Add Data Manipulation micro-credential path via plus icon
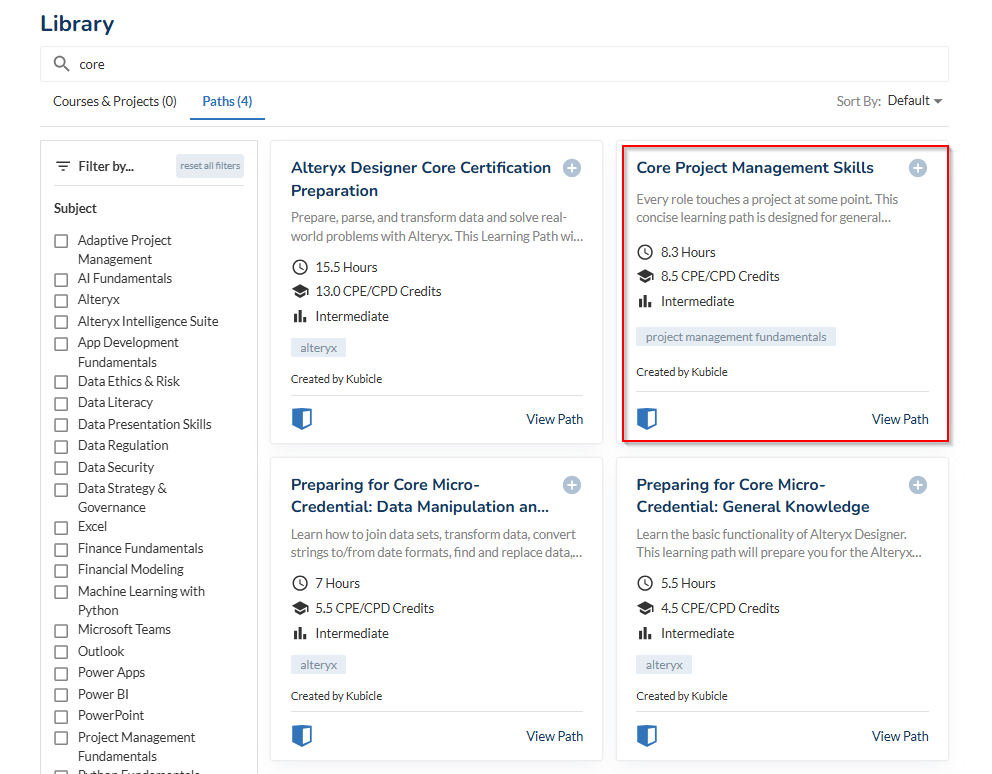Screen dimensions: 992x774 click(x=572, y=485)
